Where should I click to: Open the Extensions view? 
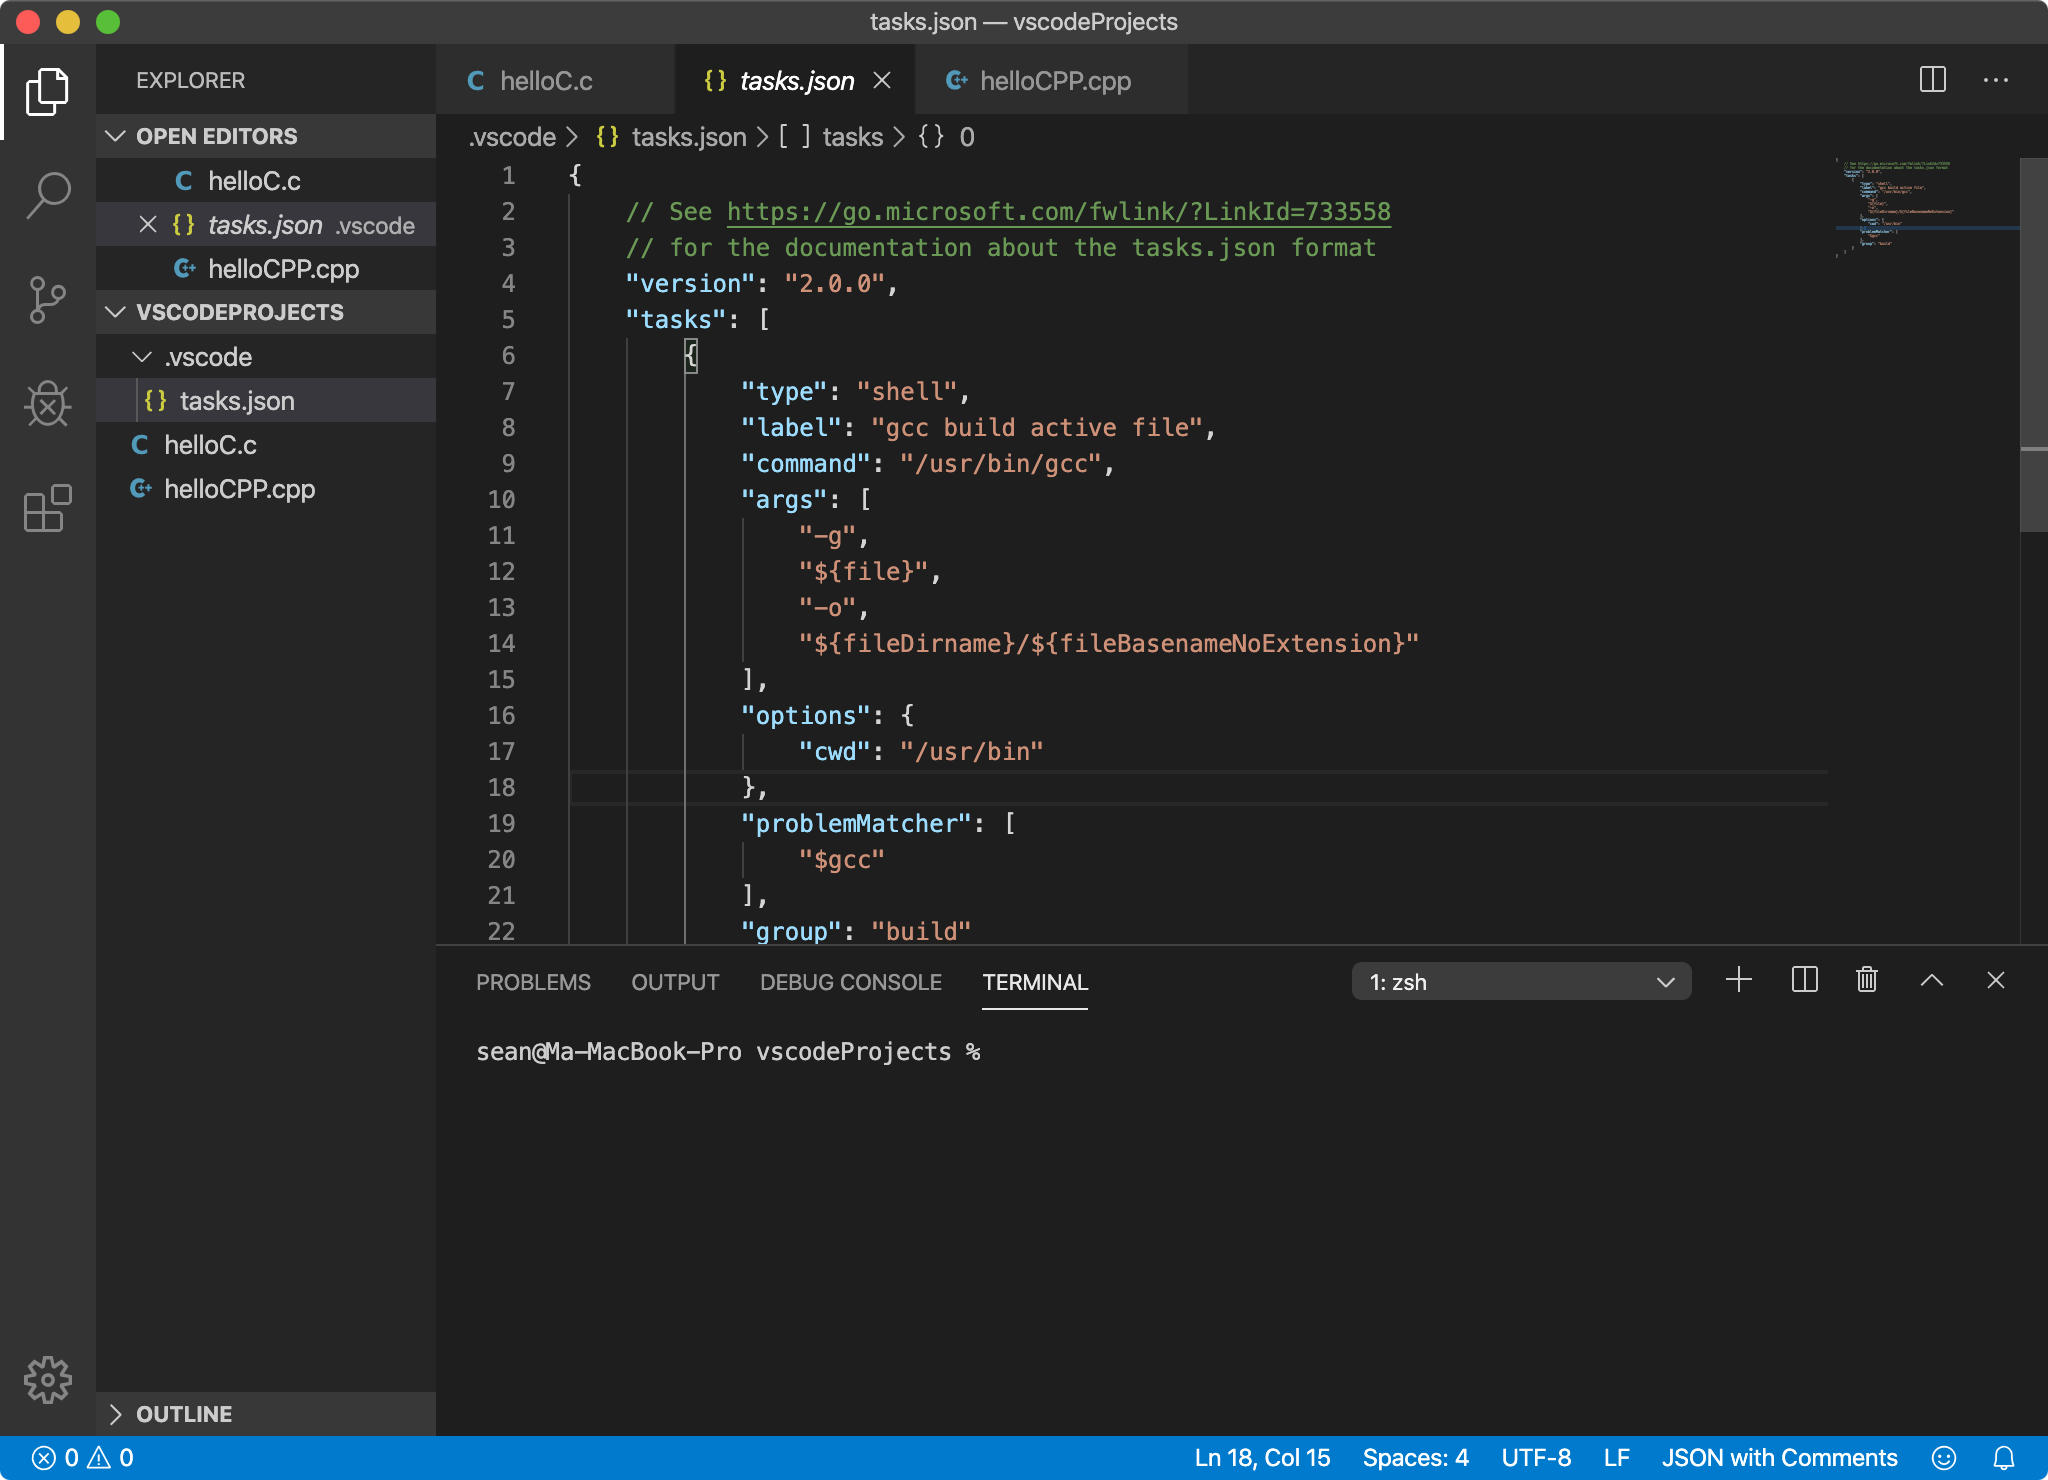point(48,509)
